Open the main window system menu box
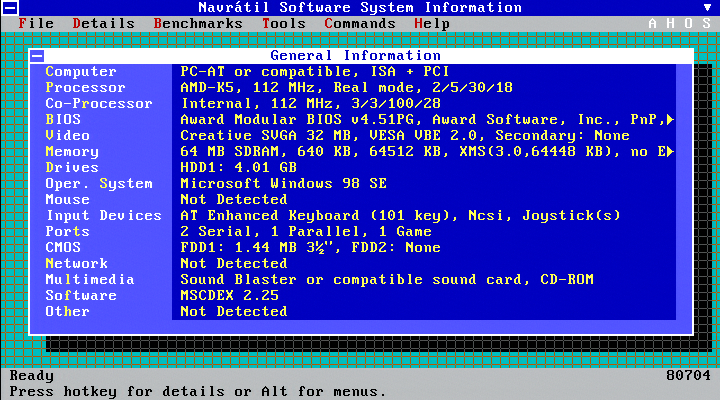The height and width of the screenshot is (400, 720). 10,8
